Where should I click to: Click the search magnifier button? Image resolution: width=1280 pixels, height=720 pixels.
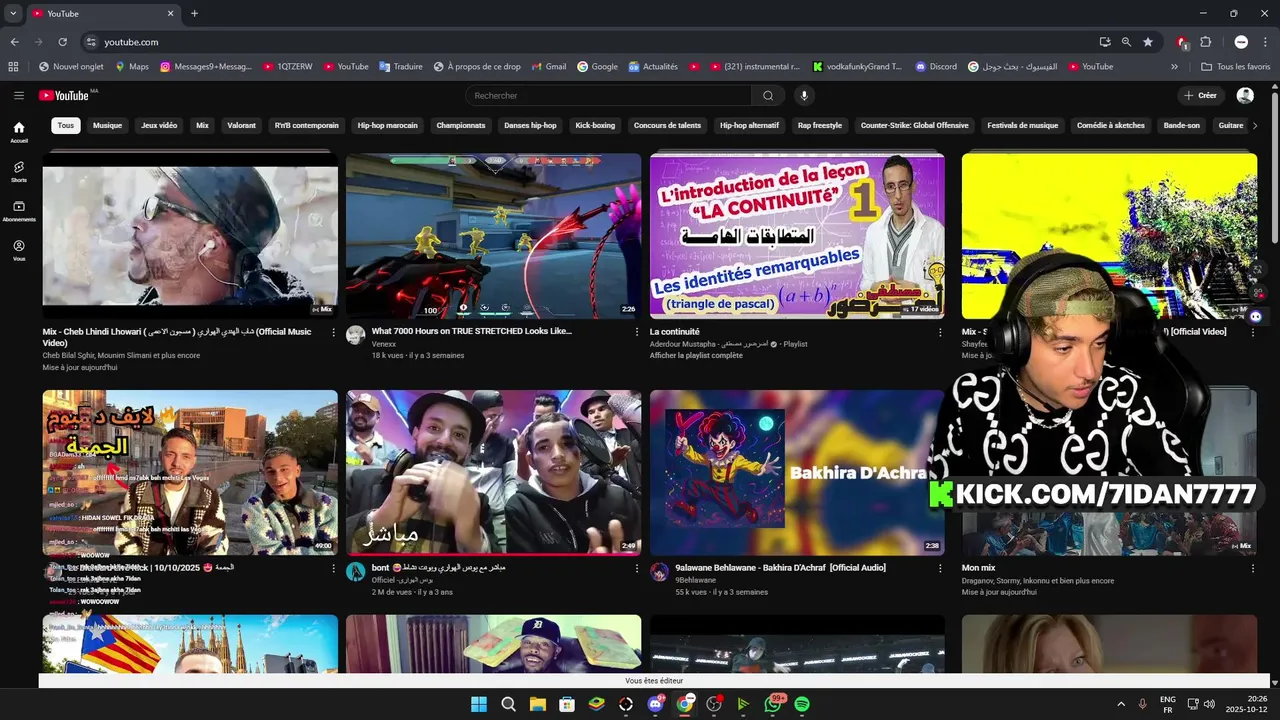pos(768,95)
